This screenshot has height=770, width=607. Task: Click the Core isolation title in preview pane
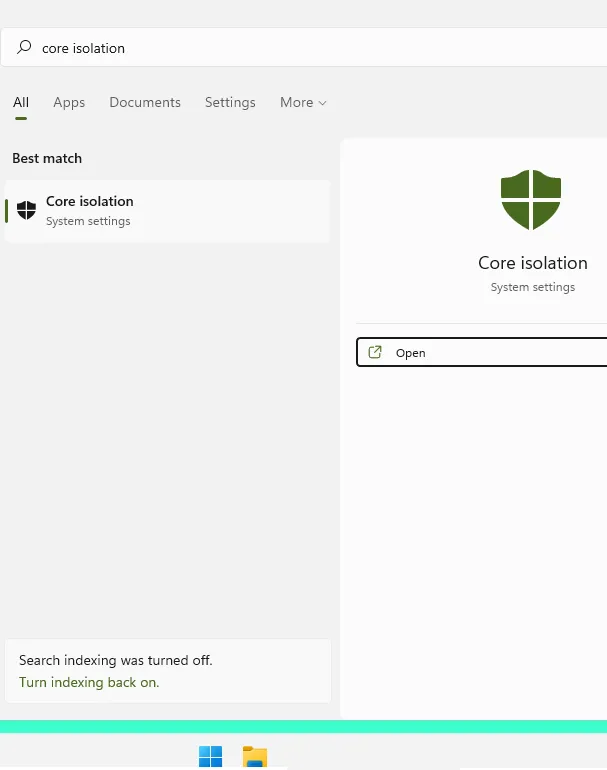click(532, 263)
